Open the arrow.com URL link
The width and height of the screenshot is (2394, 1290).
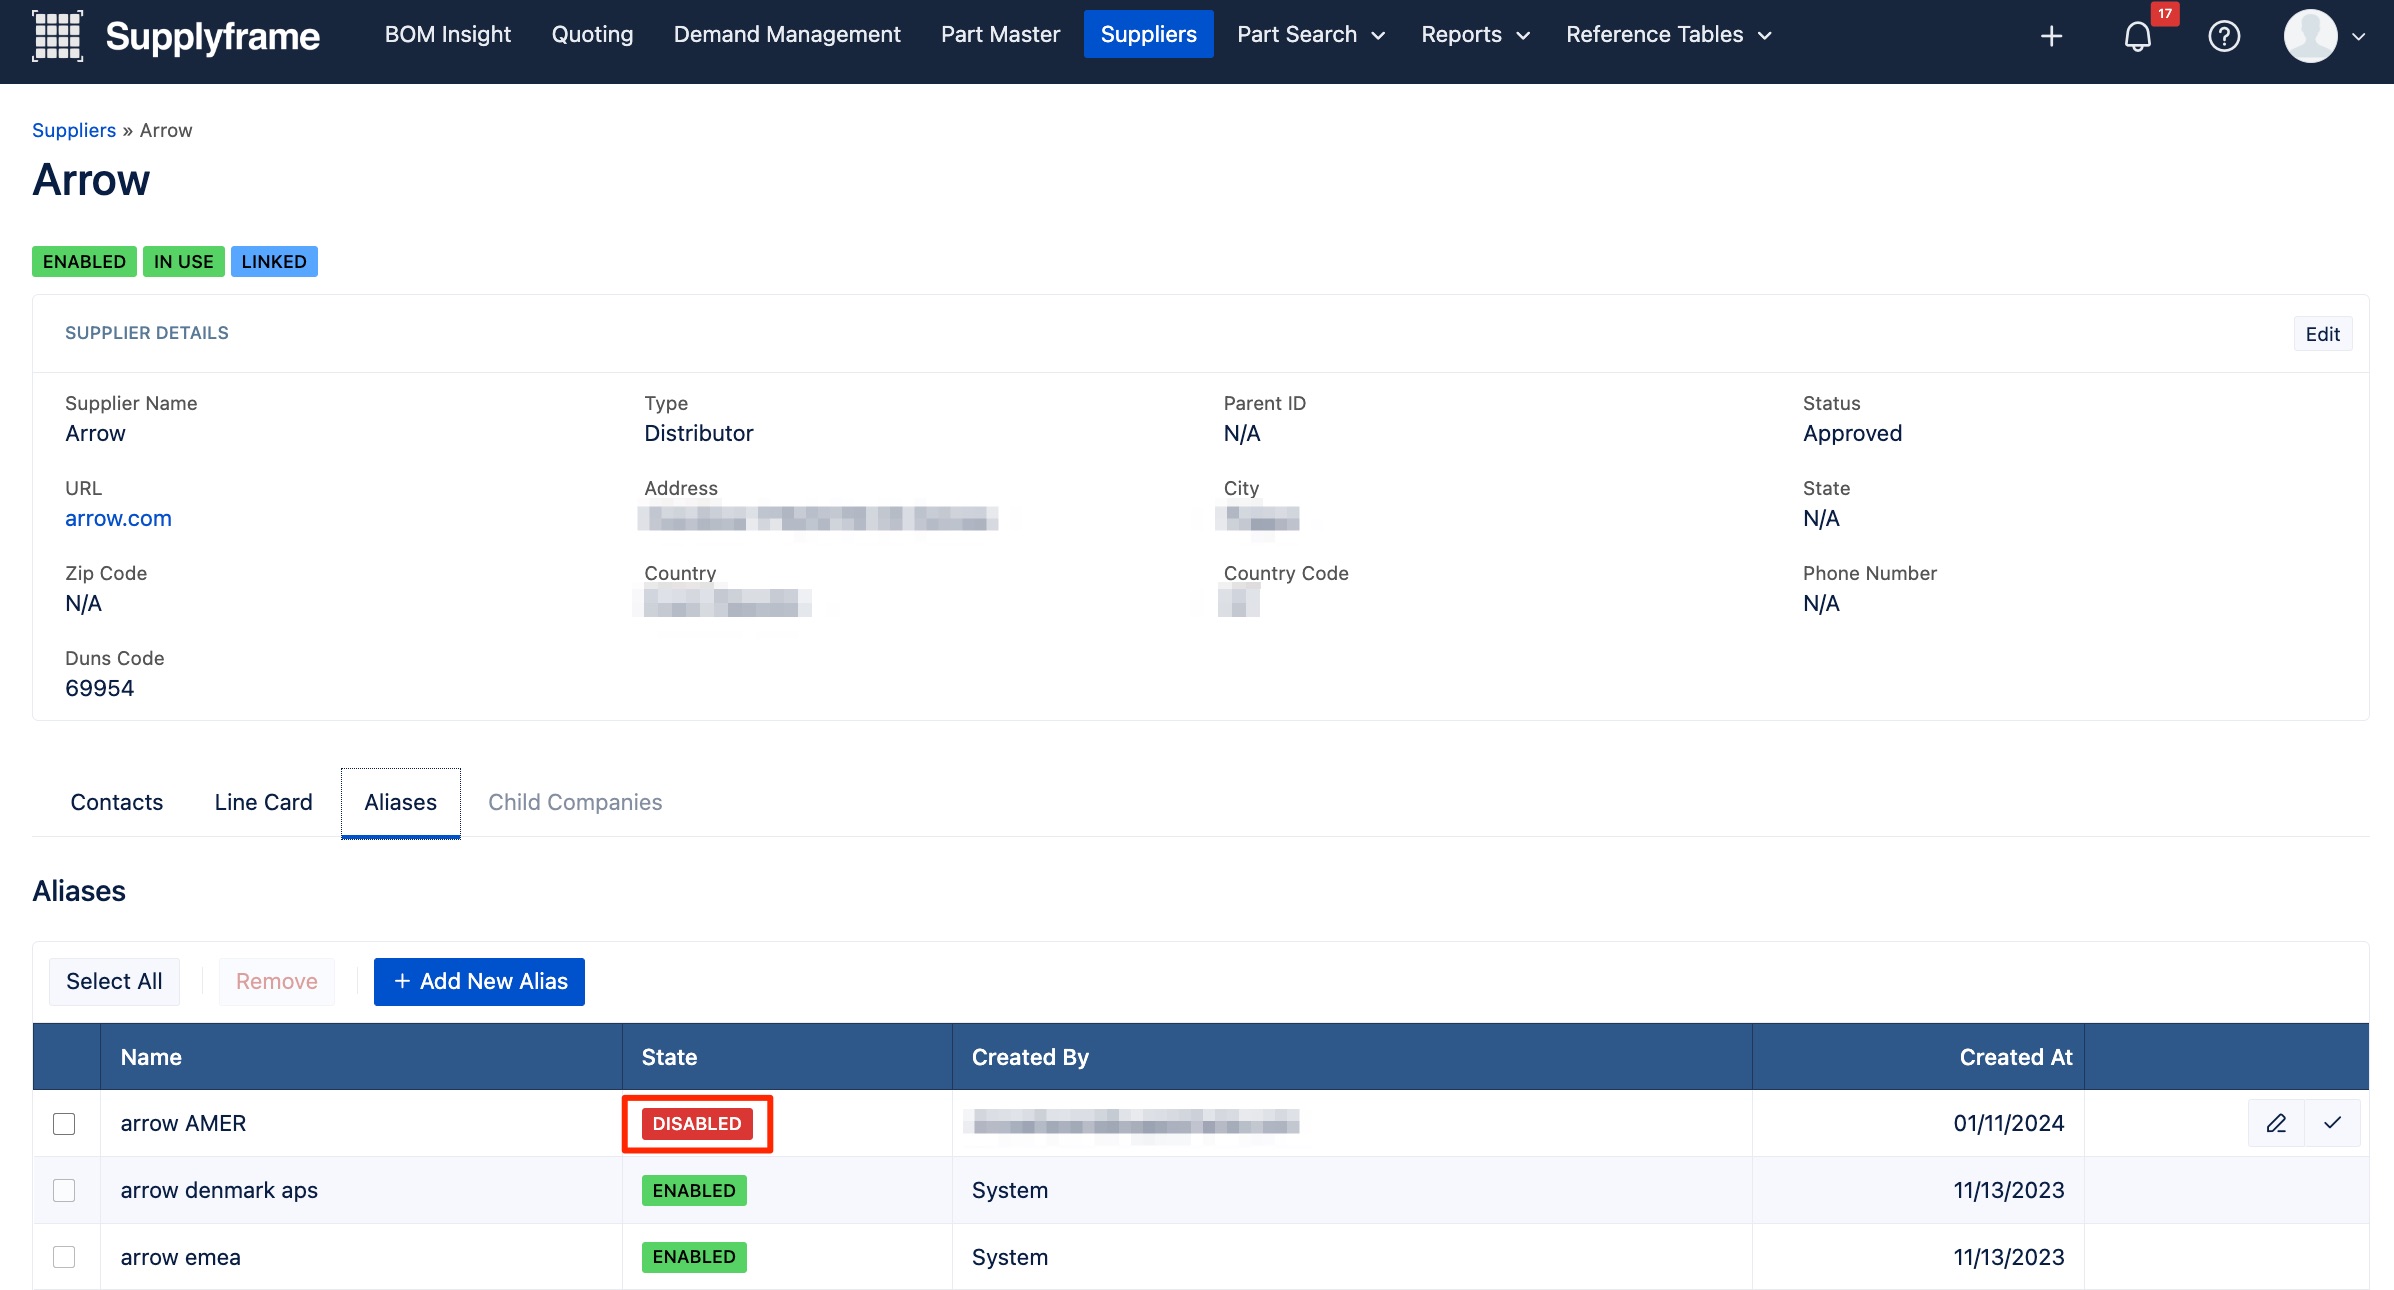click(118, 518)
